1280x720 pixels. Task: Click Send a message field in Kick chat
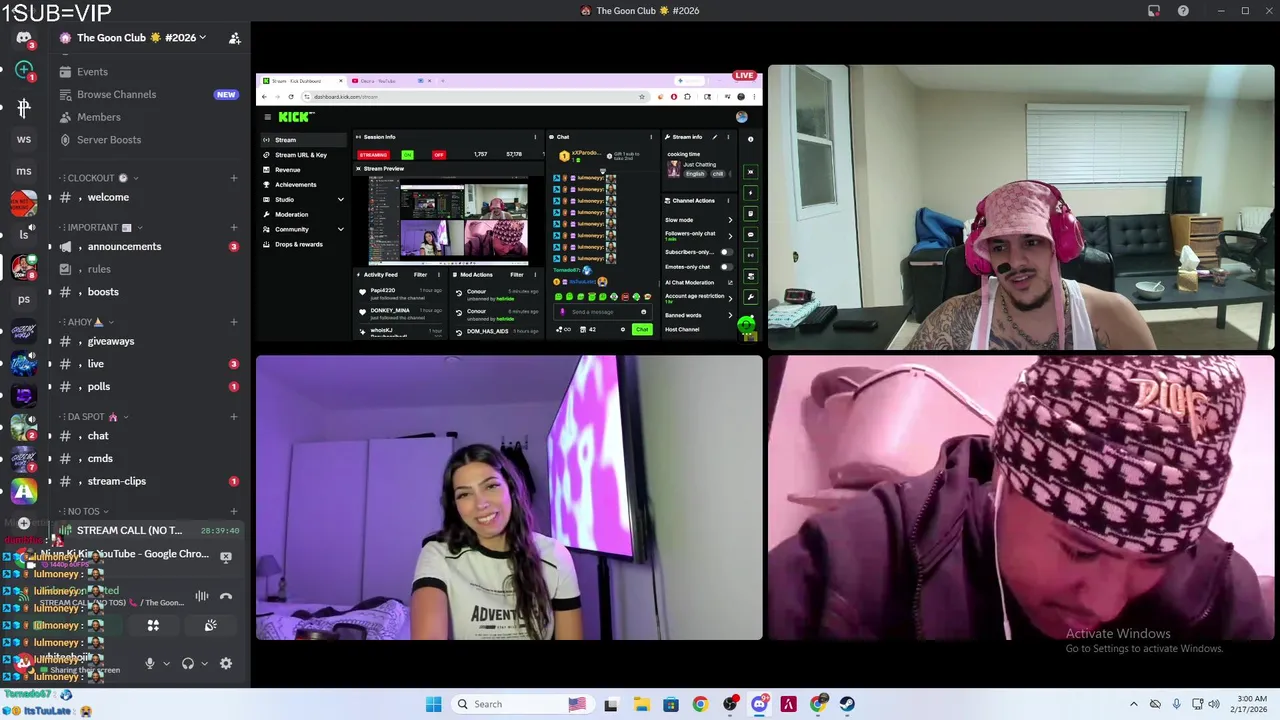point(603,312)
